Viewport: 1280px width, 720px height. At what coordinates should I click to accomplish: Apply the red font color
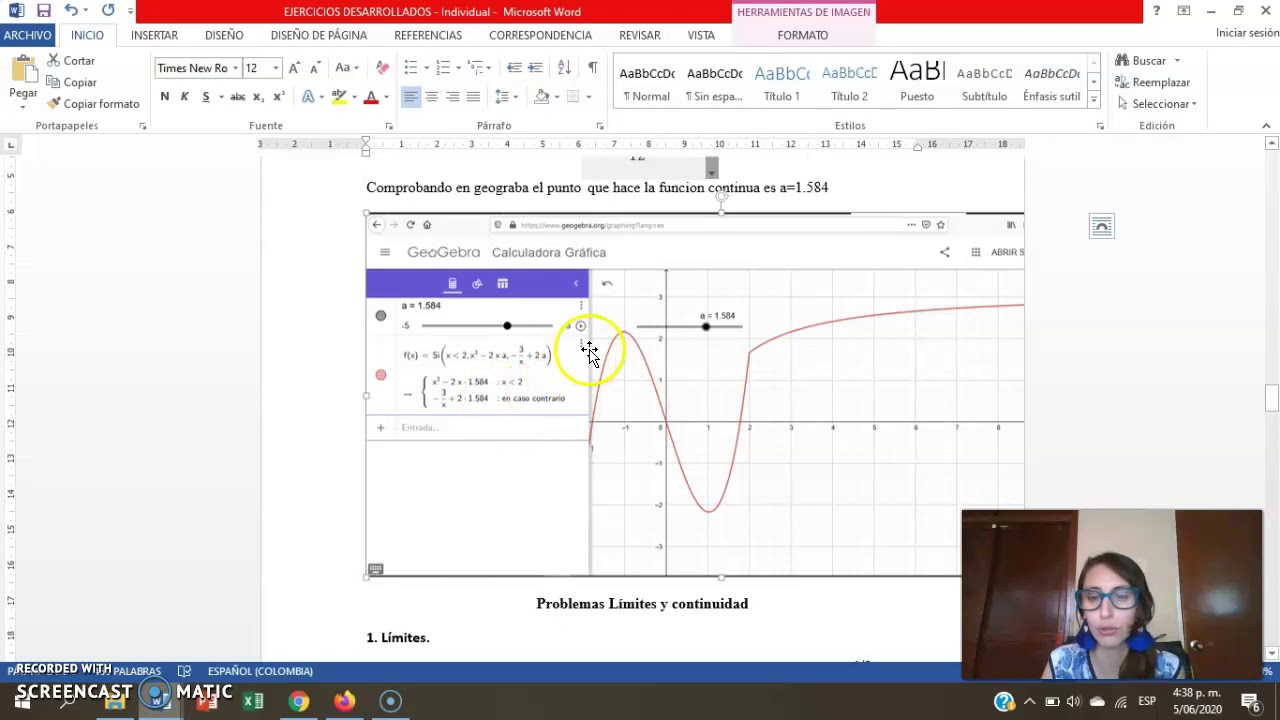(370, 97)
